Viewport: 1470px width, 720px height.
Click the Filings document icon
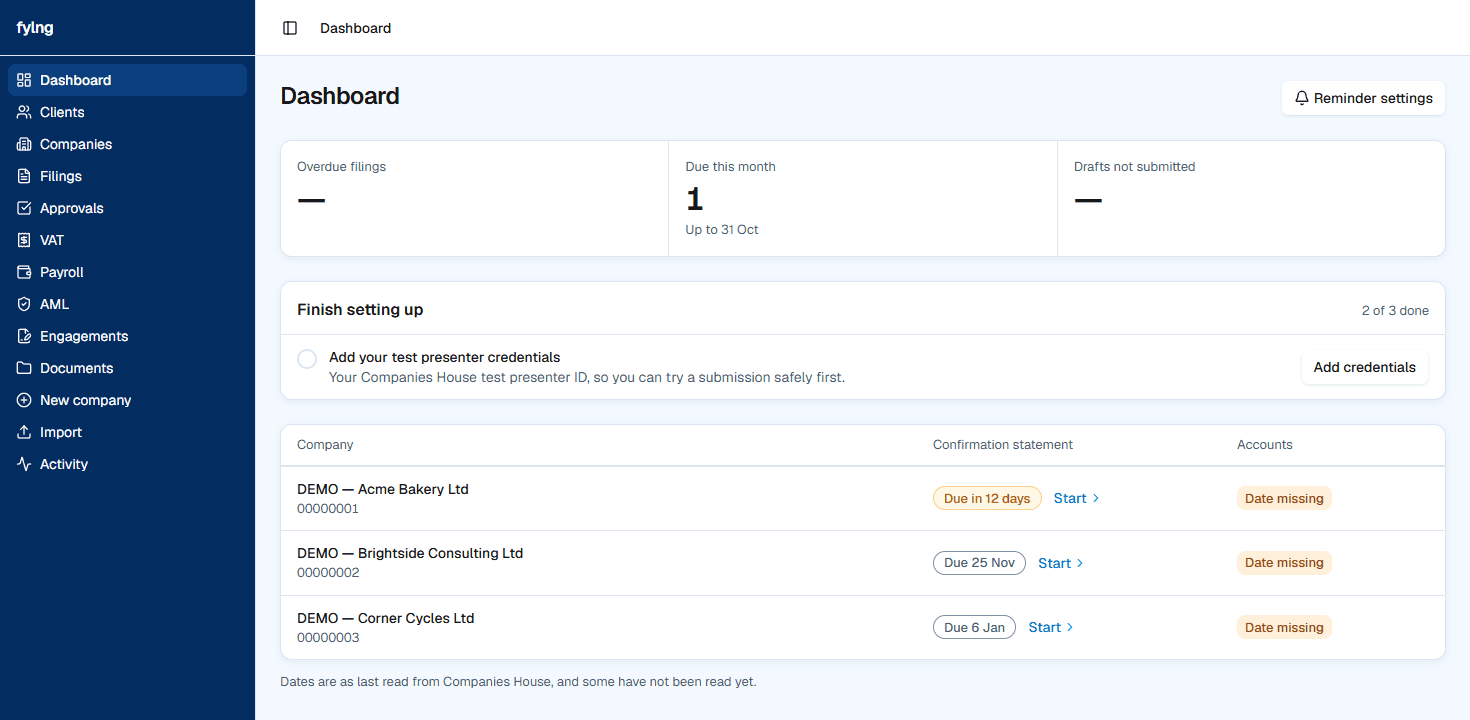click(24, 176)
